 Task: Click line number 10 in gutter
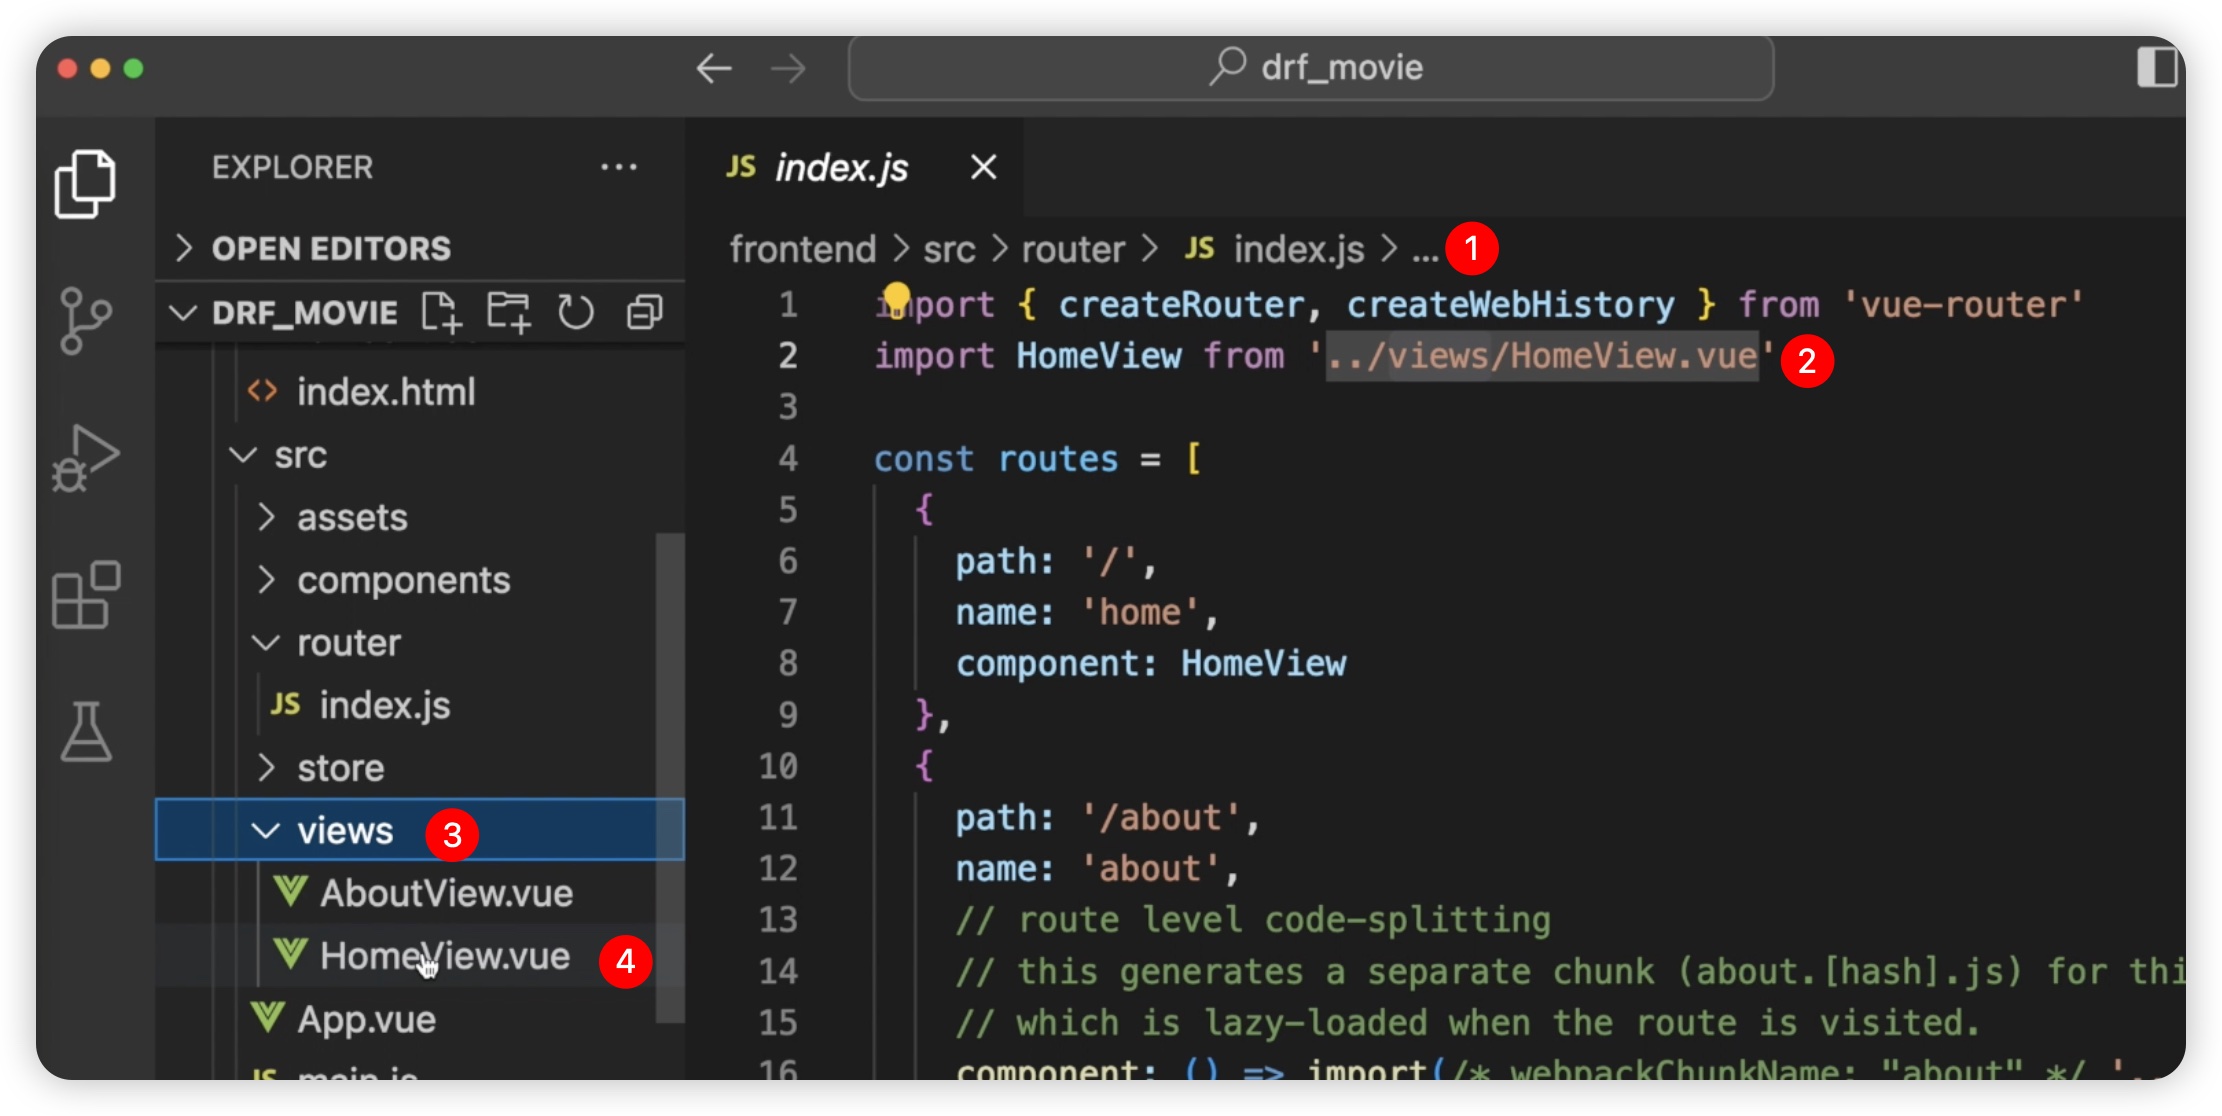(x=777, y=766)
